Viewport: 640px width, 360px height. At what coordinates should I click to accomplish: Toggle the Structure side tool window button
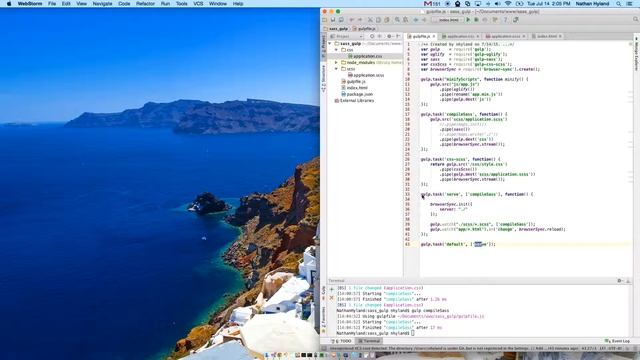pos(324,78)
